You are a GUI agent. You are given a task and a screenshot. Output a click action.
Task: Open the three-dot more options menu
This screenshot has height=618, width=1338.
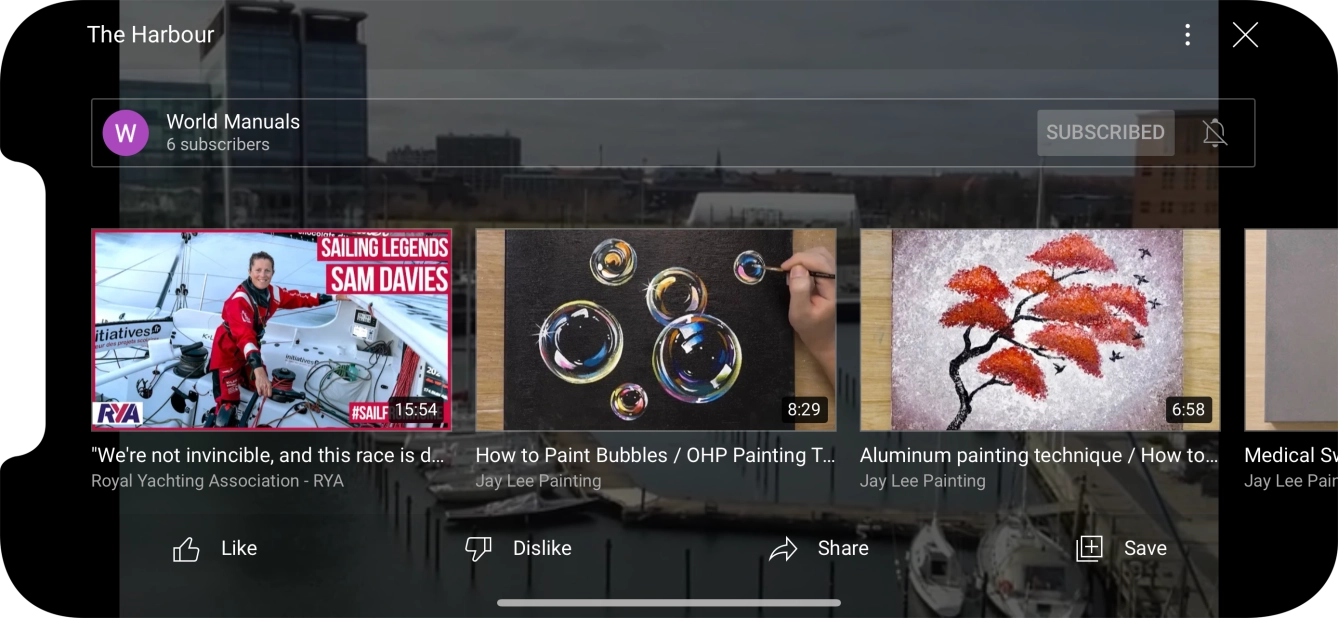click(x=1187, y=35)
